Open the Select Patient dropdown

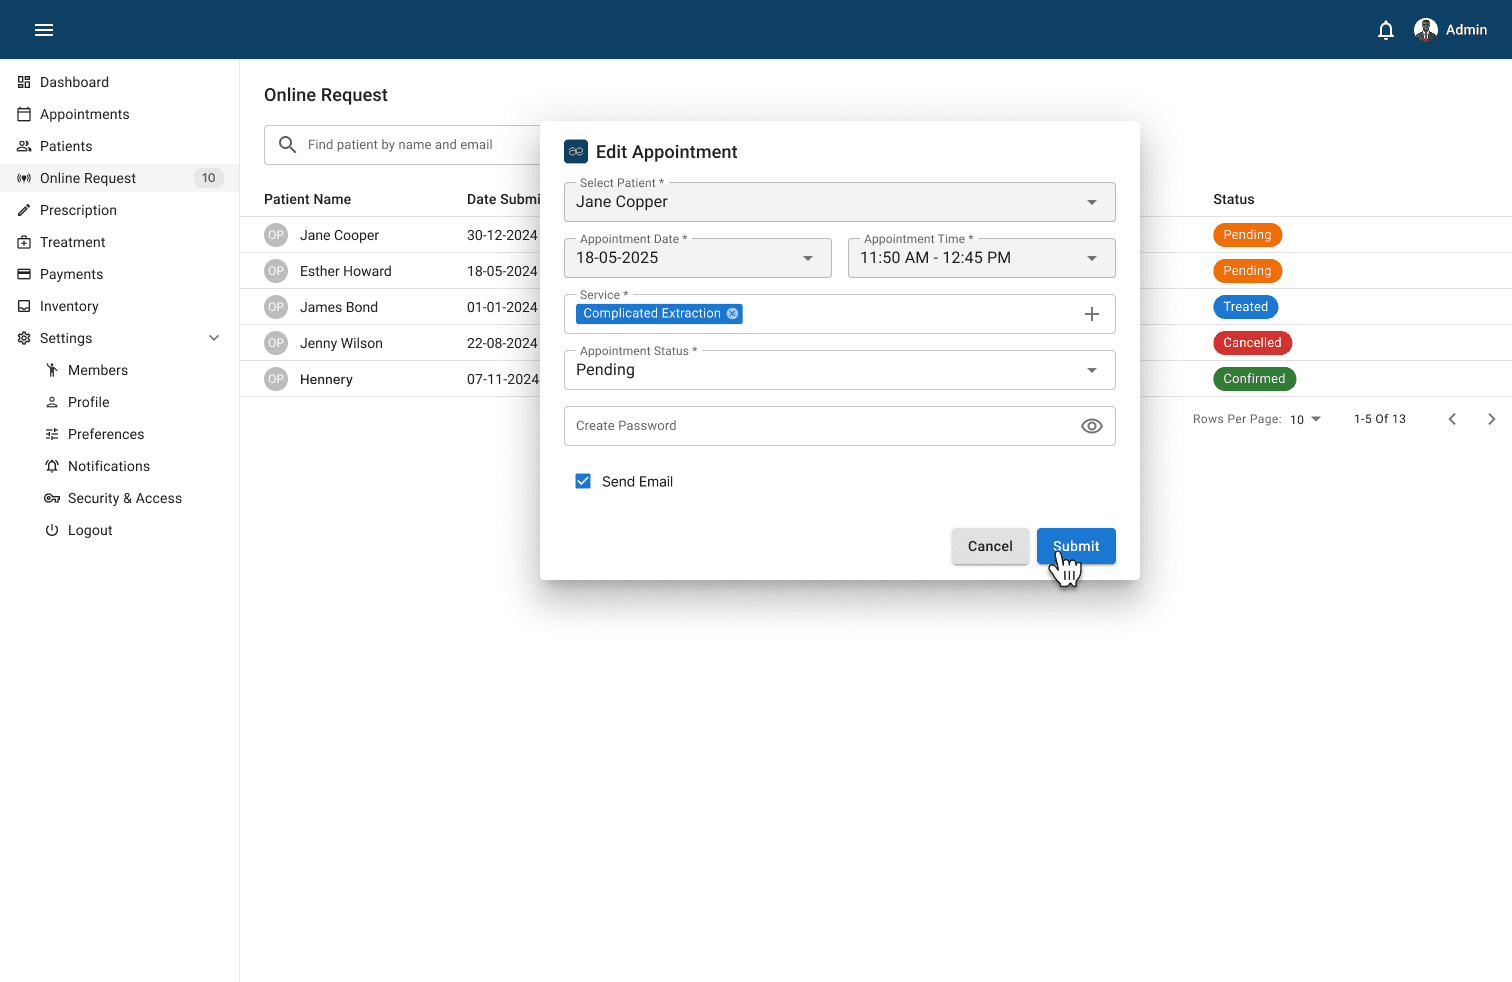coord(1091,202)
